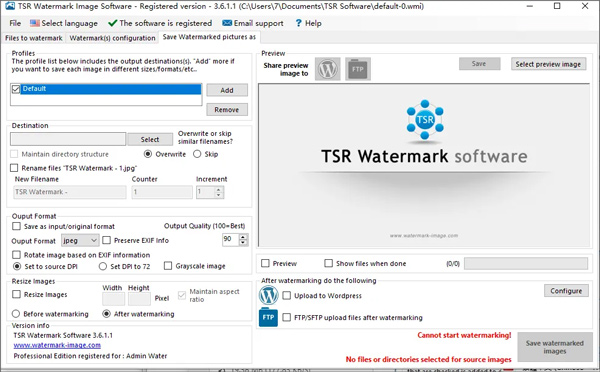Click the WordPress logo beside Upload to Wordpress
Image resolution: width=600 pixels, height=372 pixels.
point(269,295)
